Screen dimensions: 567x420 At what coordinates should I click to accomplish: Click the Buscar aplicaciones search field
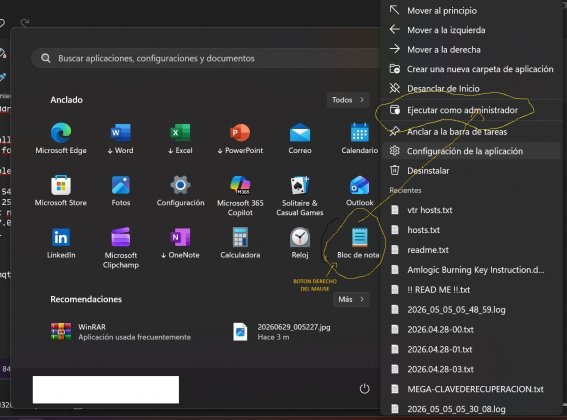tap(206, 58)
